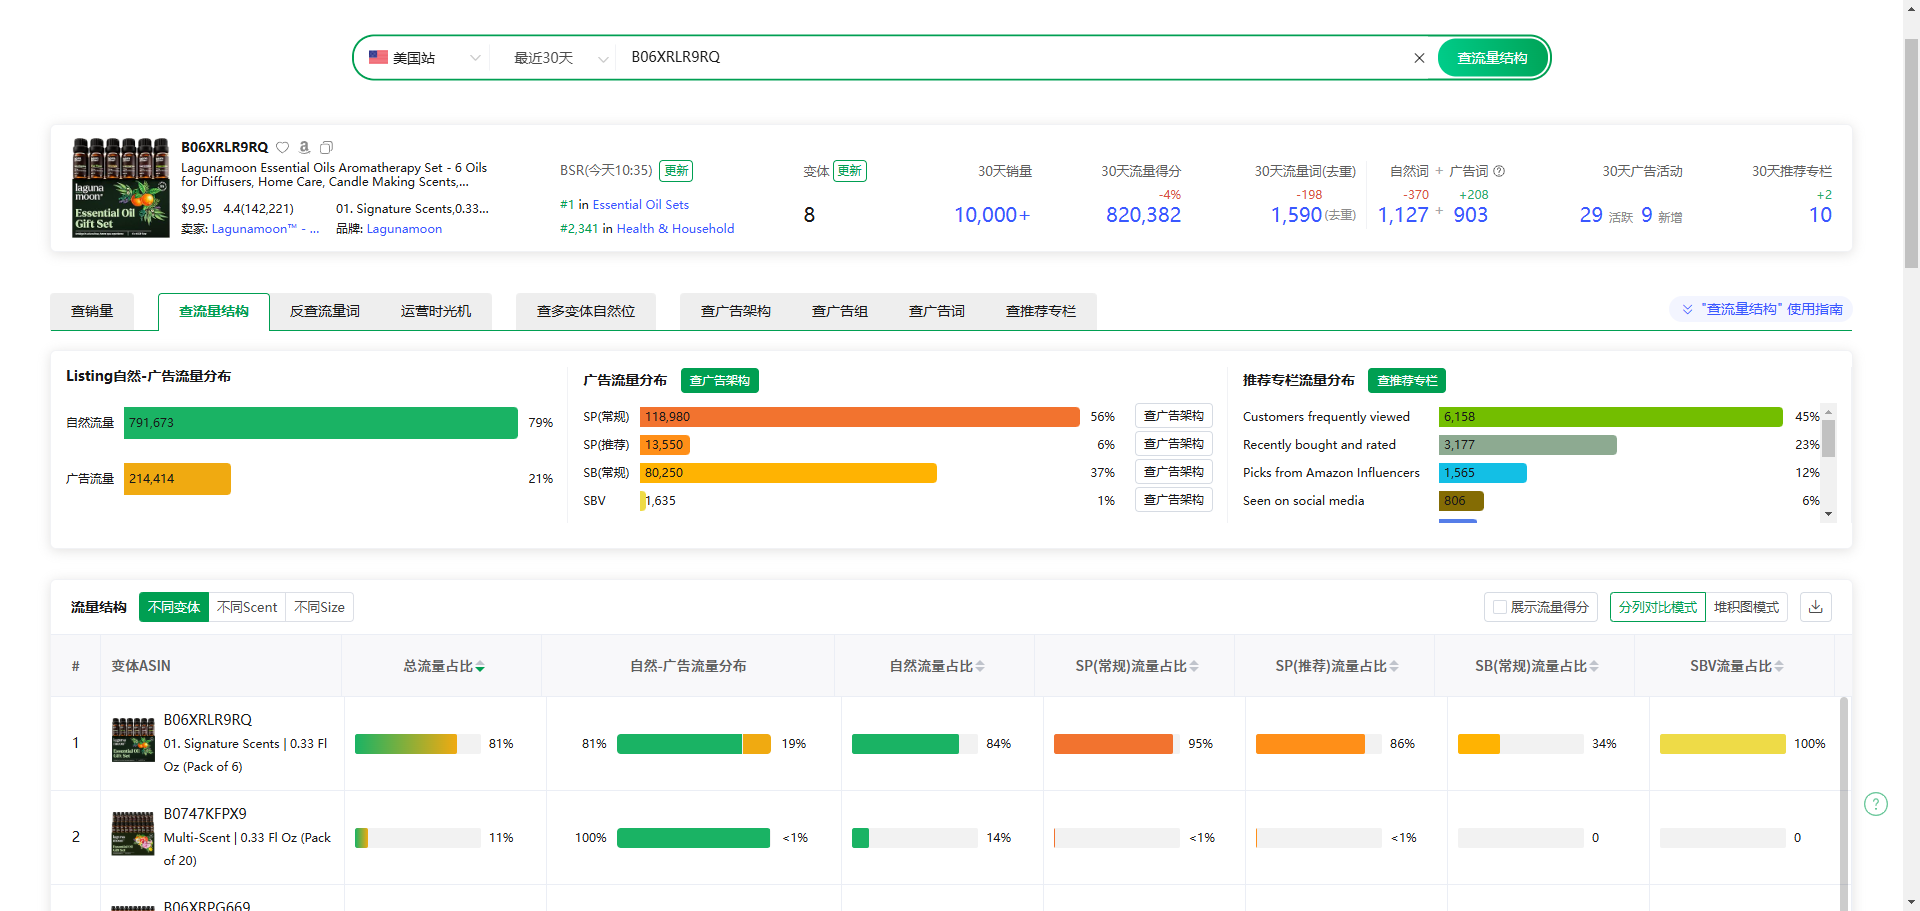Sort by SB(常规)流量占比 sort icon
The image size is (1920, 911).
tap(1594, 667)
